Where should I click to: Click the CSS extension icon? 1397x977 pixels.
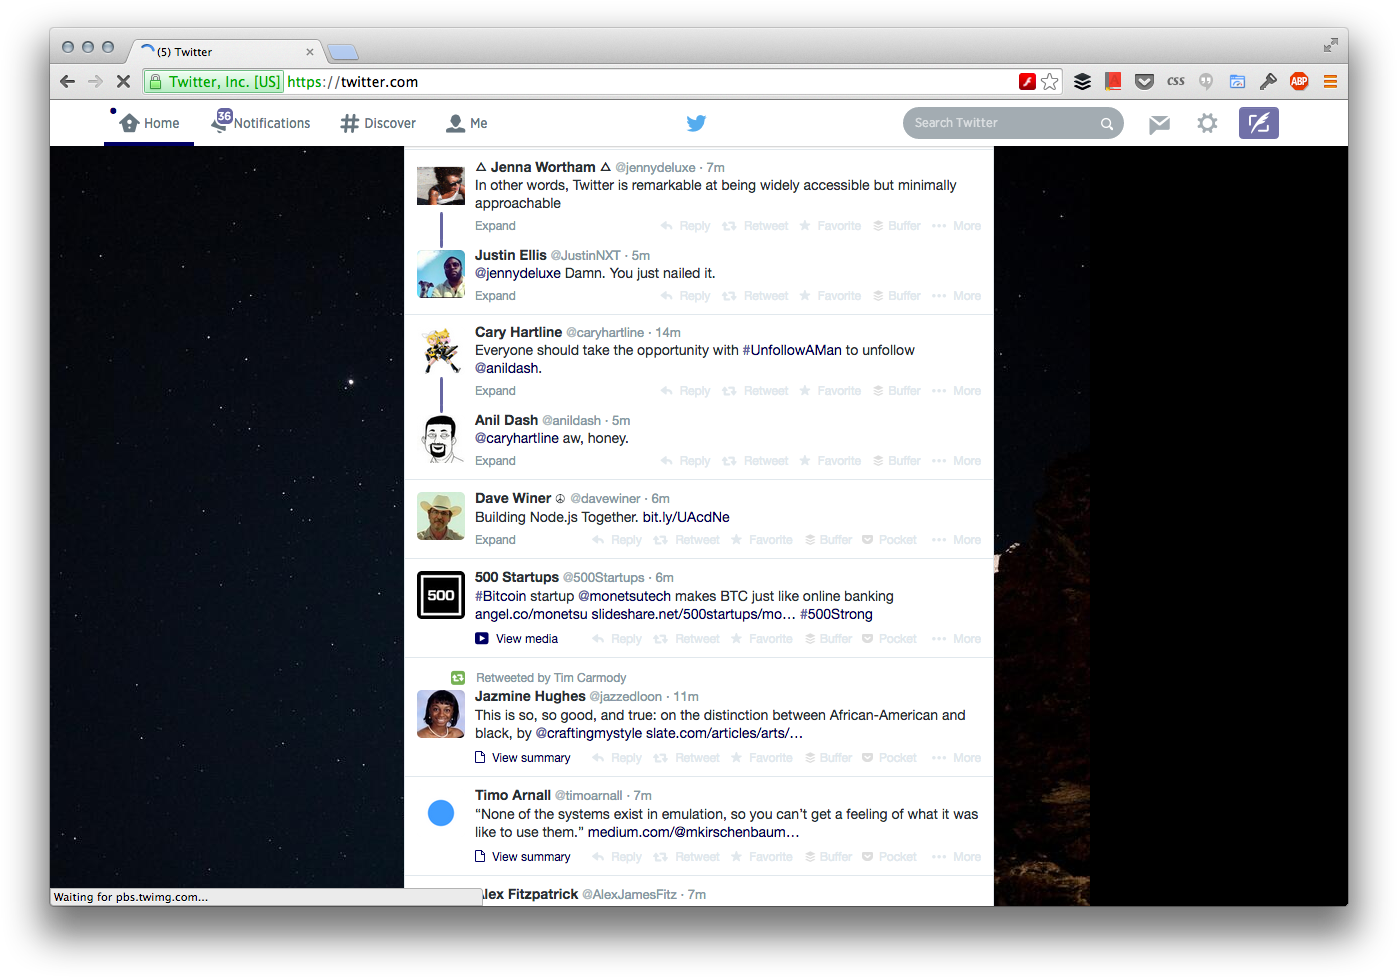tap(1176, 82)
